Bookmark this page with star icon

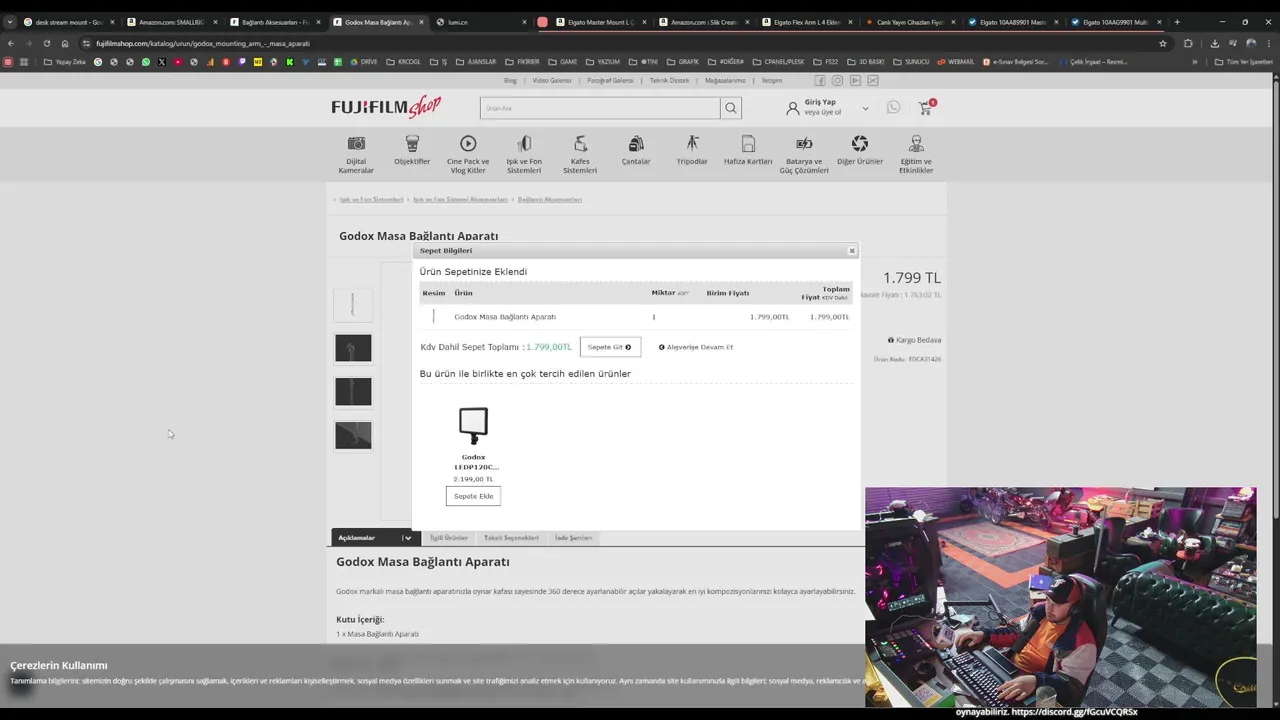(x=1163, y=43)
